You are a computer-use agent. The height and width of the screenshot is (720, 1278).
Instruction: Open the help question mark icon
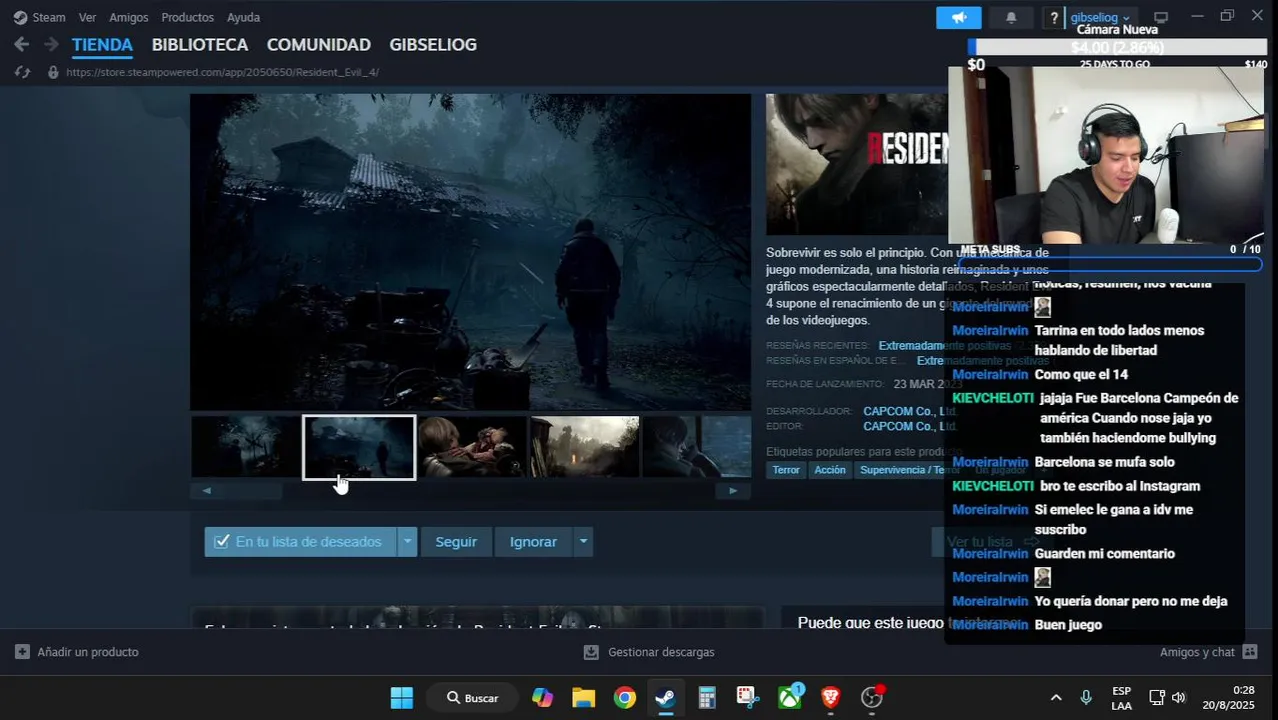coord(1054,18)
